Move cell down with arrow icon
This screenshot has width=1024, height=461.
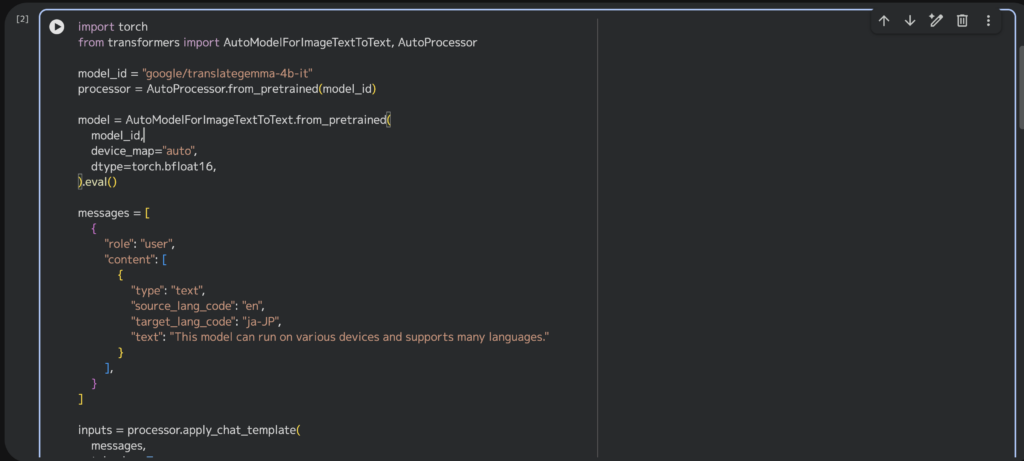(910, 21)
